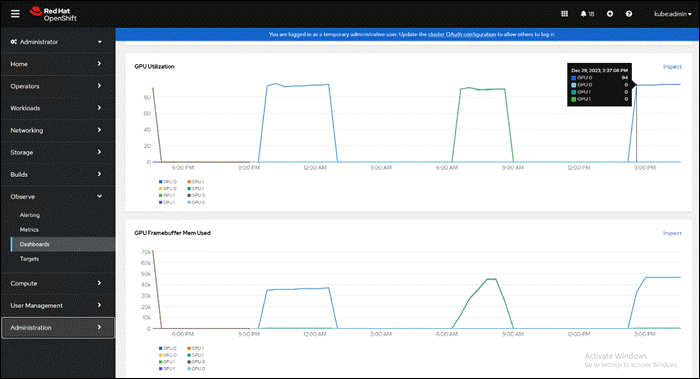Image resolution: width=700 pixels, height=379 pixels.
Task: Click the Red Hat OpenShift logo
Action: (x=53, y=14)
